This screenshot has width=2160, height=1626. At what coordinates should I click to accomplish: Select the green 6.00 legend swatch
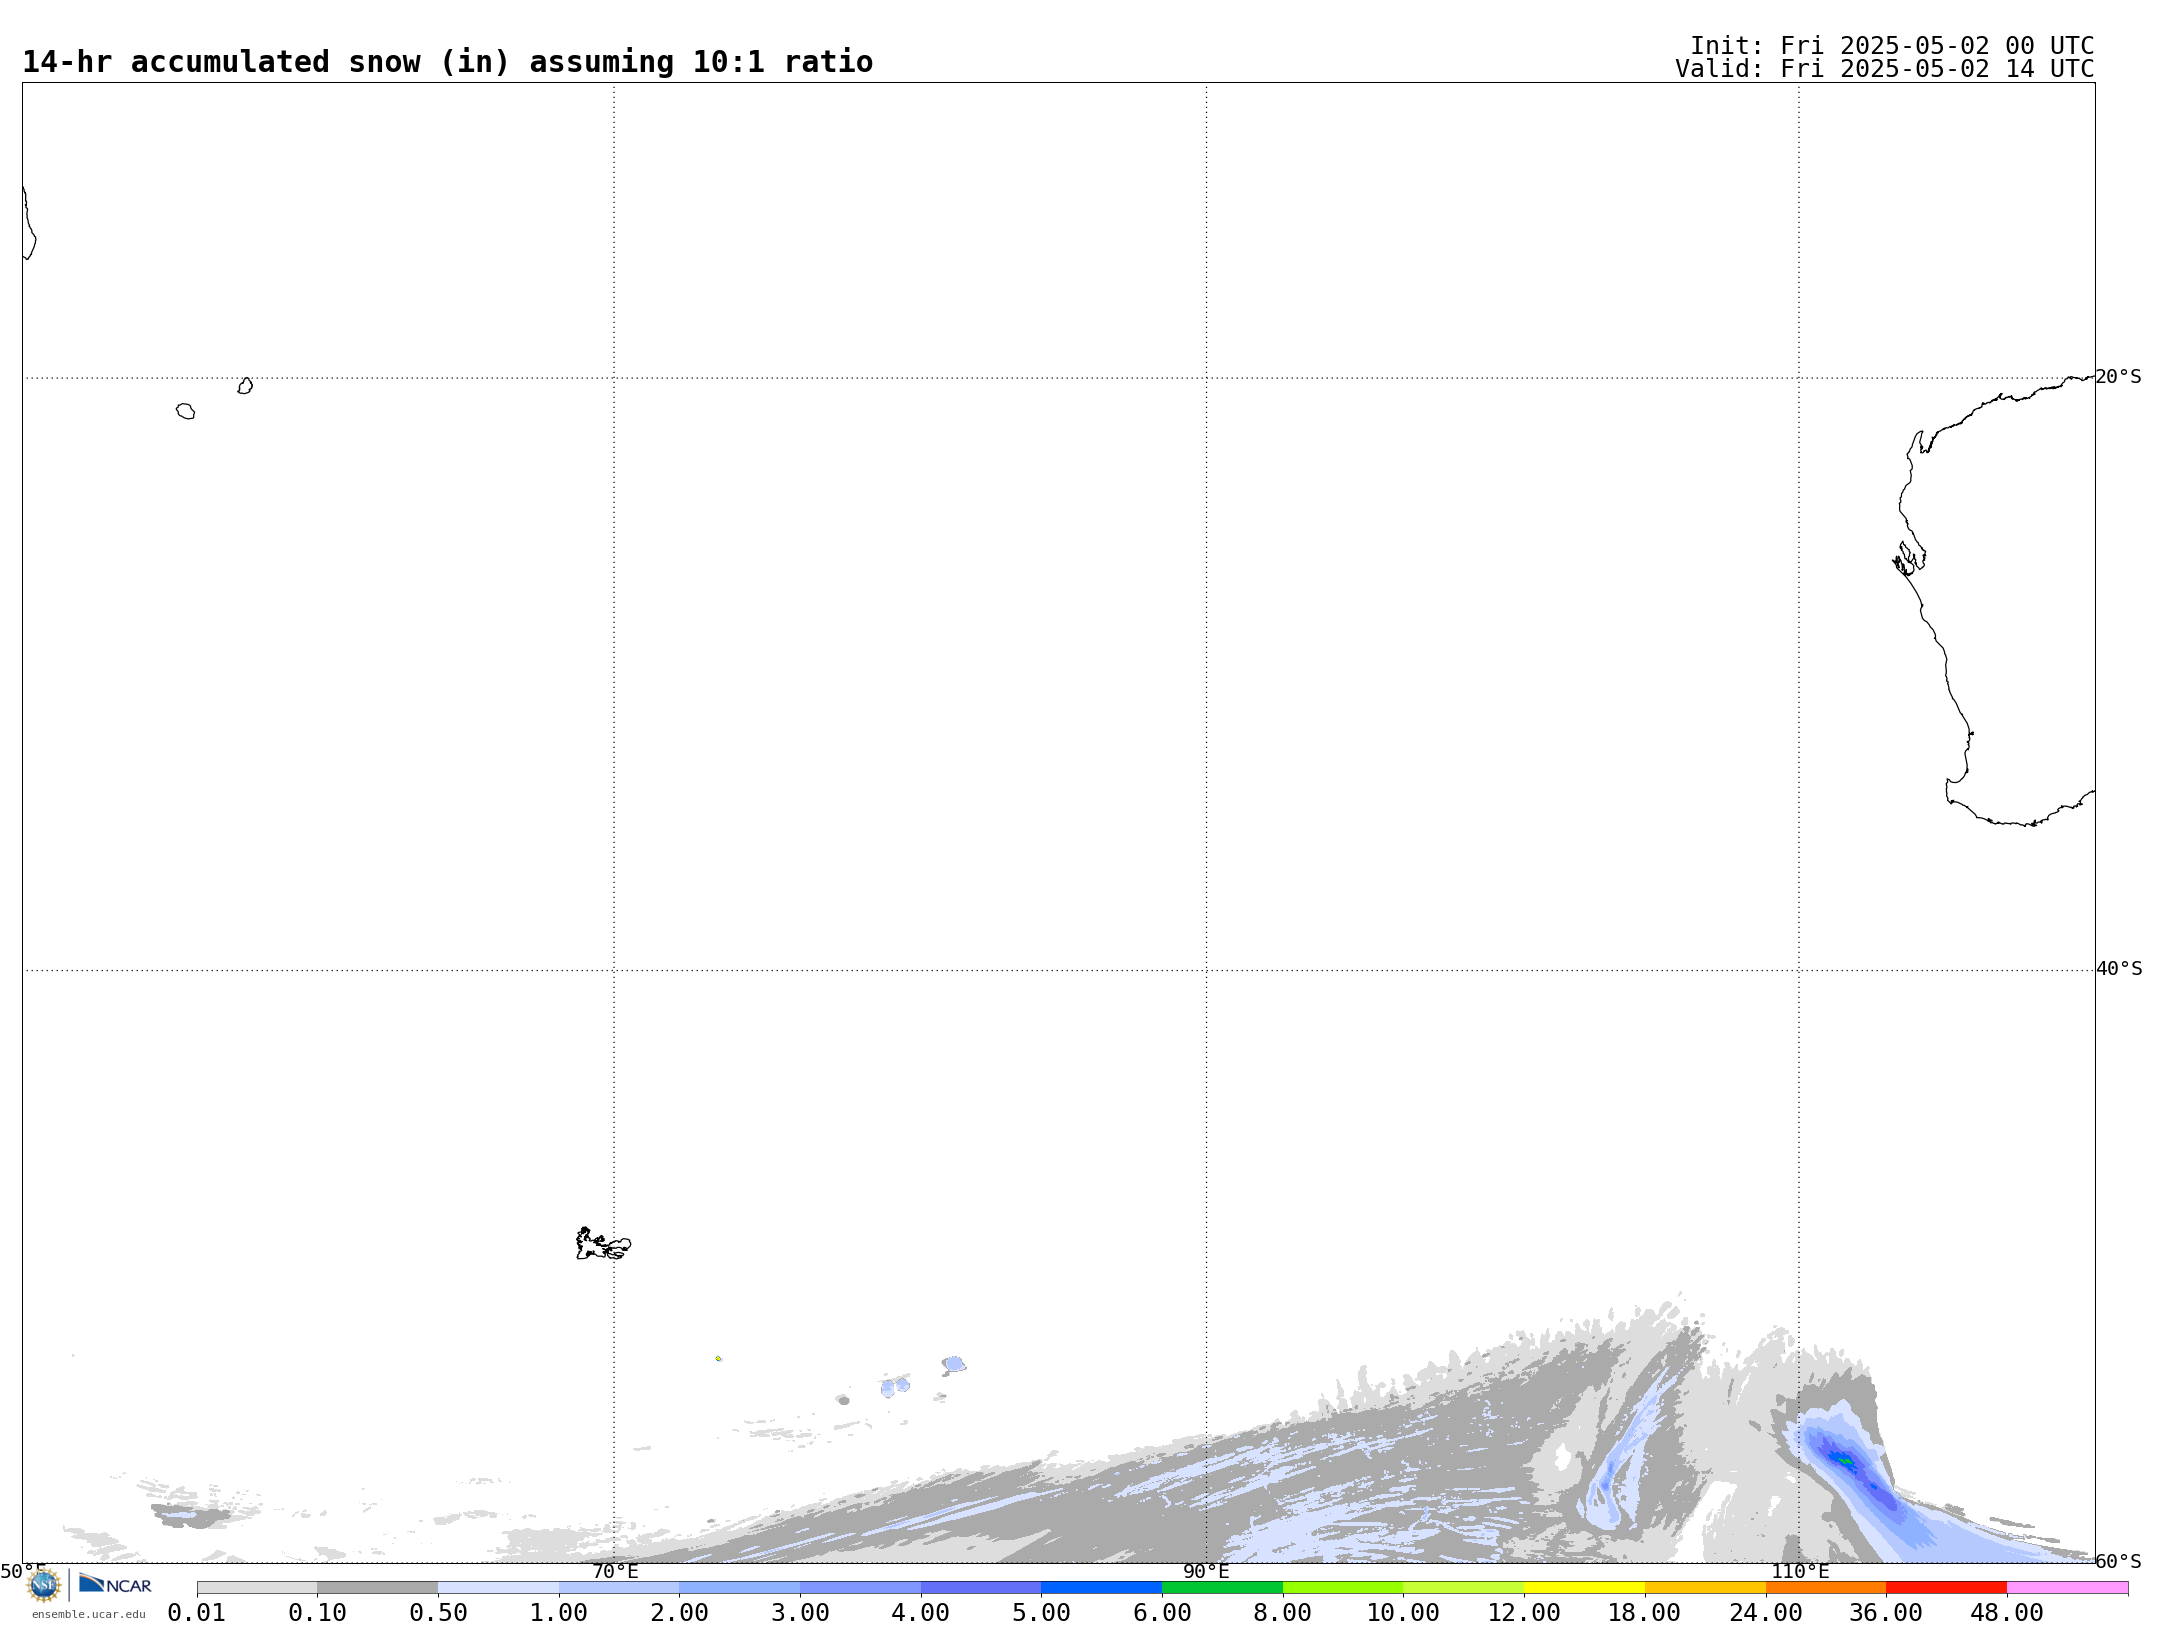coord(1222,1588)
